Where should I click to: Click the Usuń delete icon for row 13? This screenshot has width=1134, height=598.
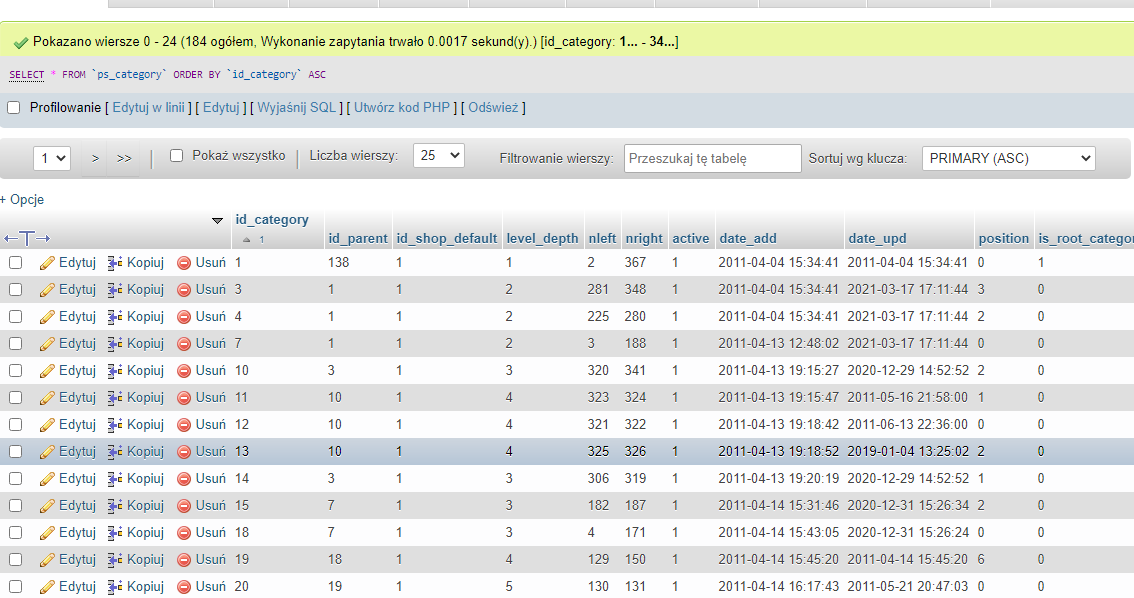tap(184, 452)
